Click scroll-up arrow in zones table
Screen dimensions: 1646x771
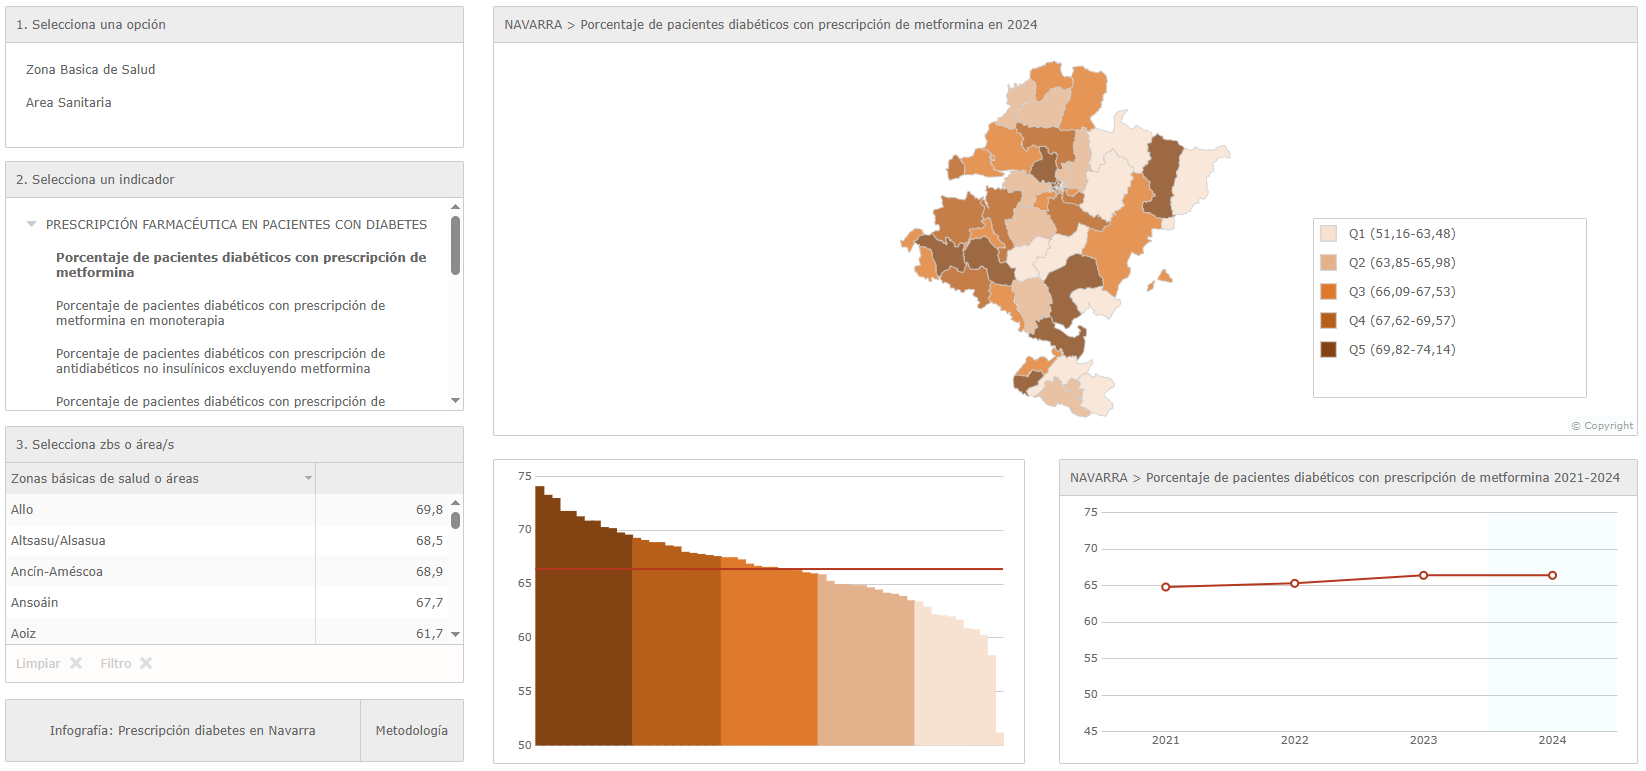pos(455,503)
